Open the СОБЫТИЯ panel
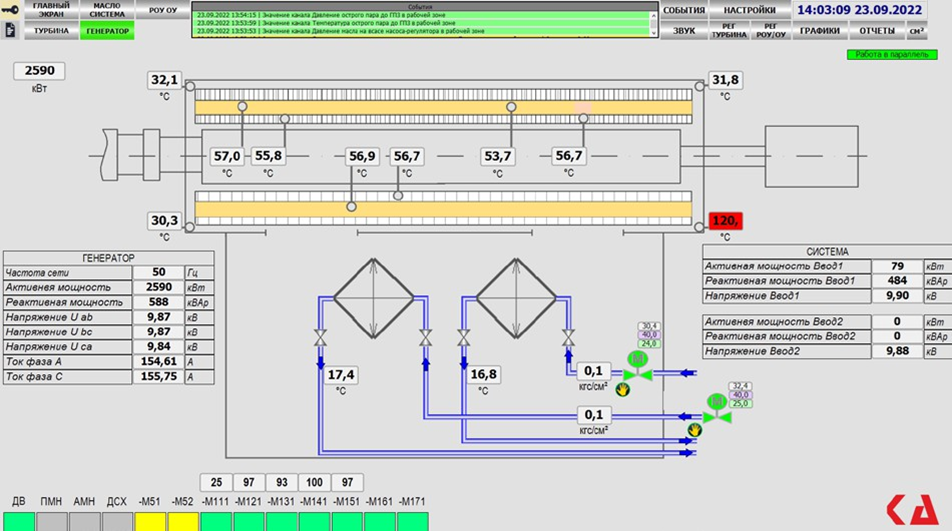The width and height of the screenshot is (952, 531). (x=684, y=10)
